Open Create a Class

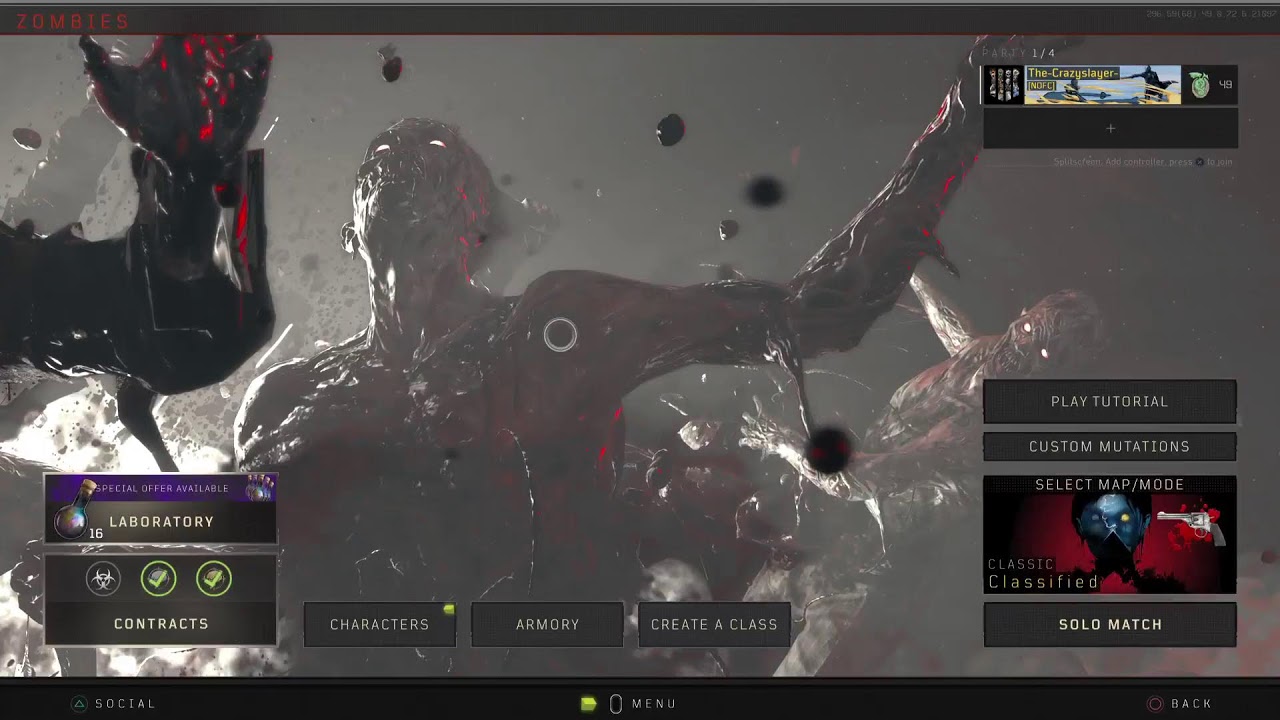click(714, 624)
